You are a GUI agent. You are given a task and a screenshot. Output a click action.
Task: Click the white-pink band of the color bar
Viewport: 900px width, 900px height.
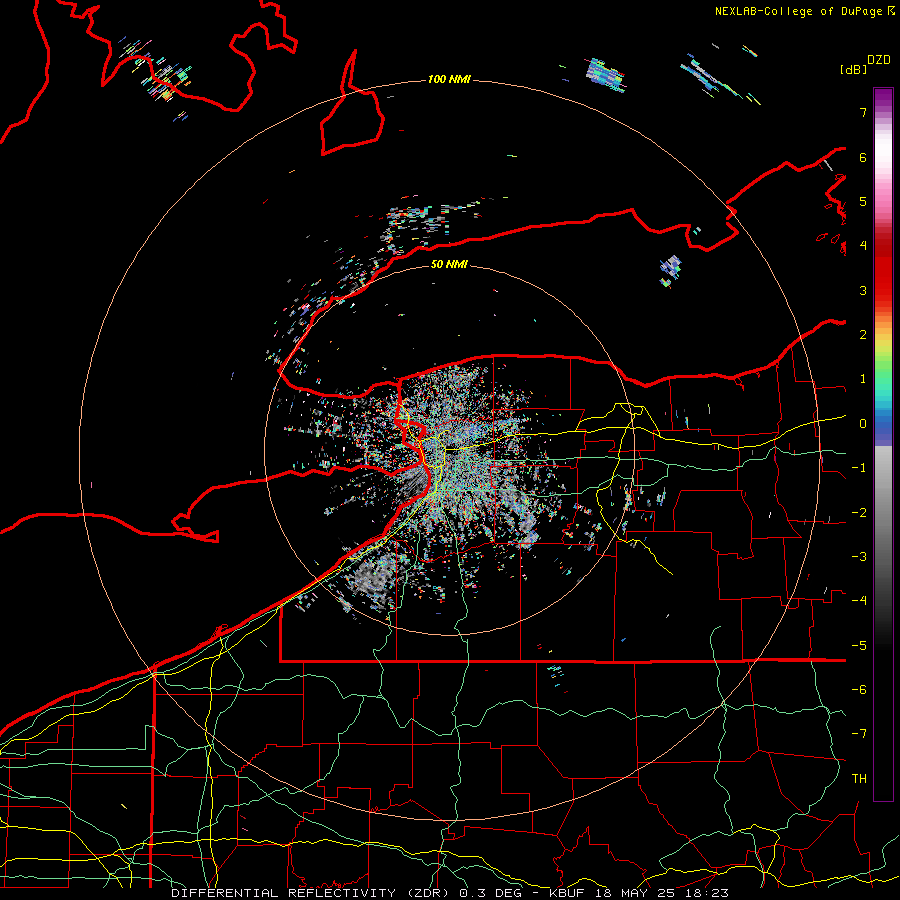[883, 166]
